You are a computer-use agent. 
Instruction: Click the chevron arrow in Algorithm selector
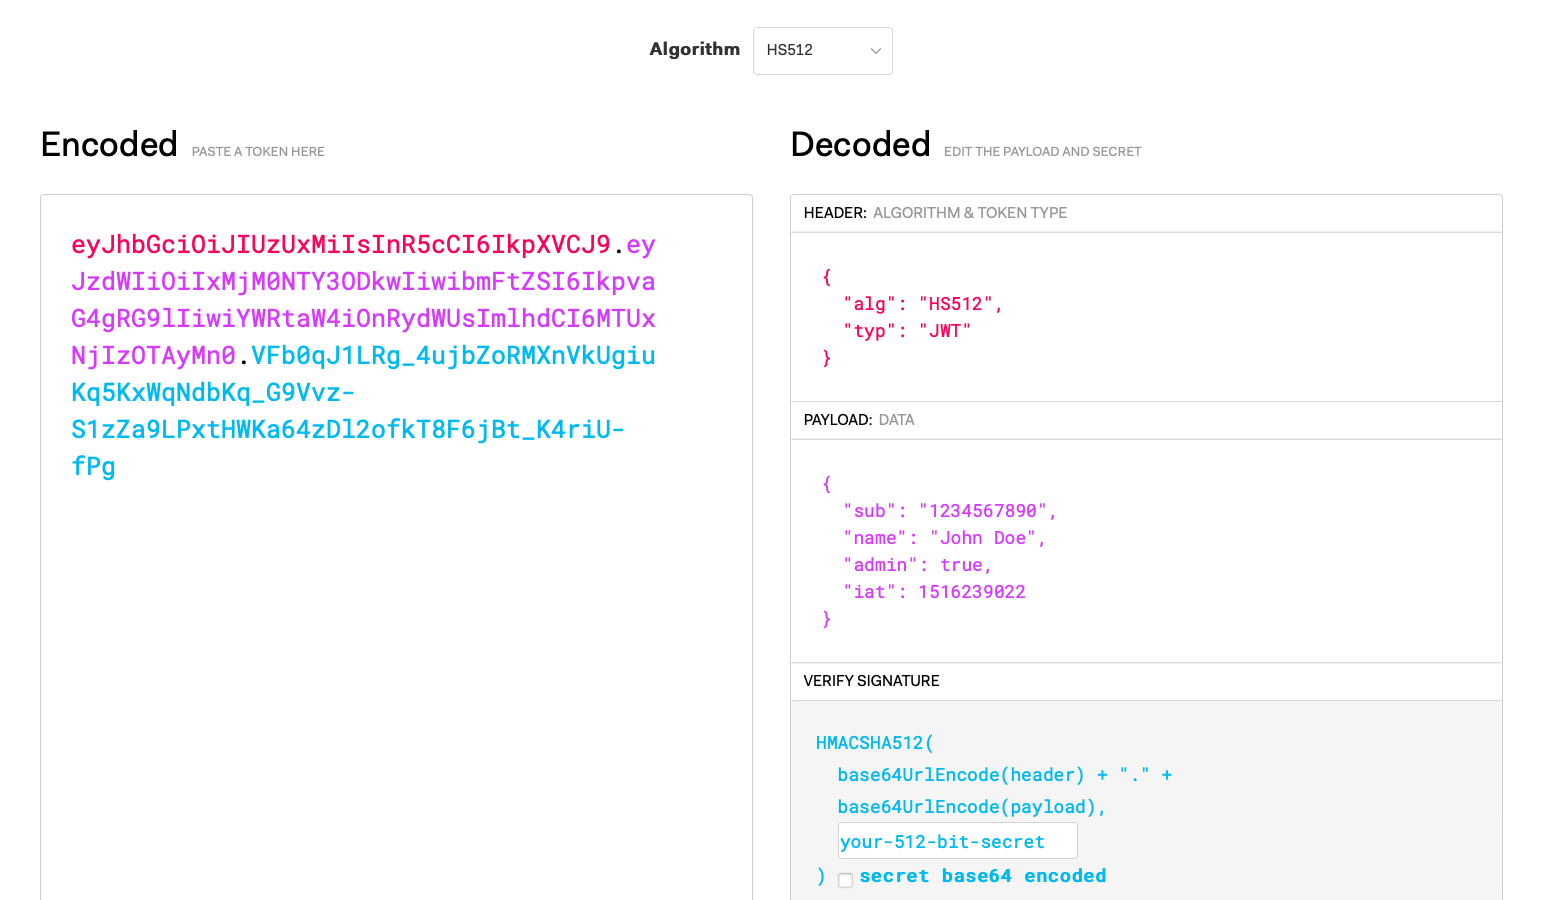point(875,51)
